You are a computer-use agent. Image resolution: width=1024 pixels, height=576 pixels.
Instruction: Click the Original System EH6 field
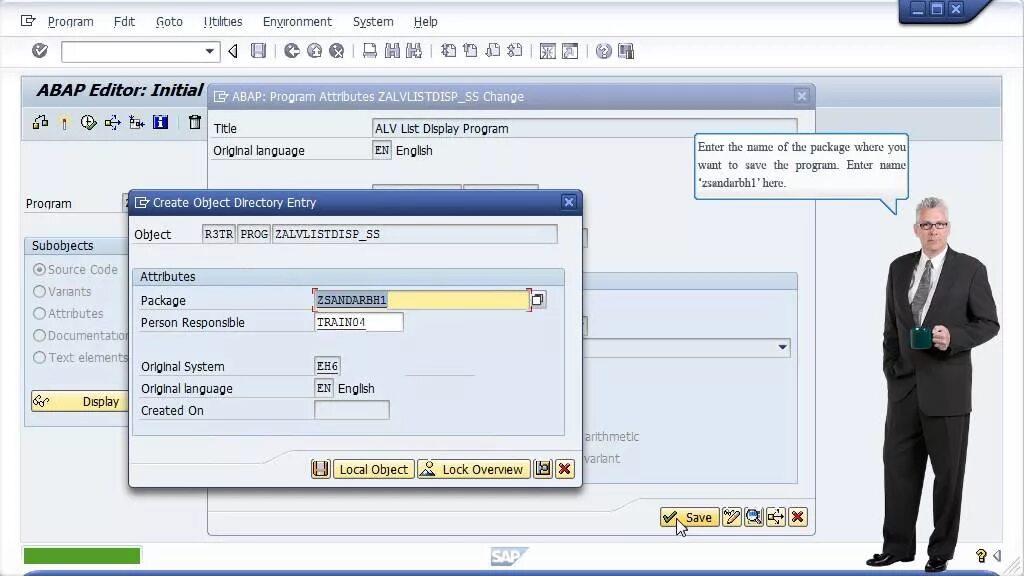click(x=327, y=366)
